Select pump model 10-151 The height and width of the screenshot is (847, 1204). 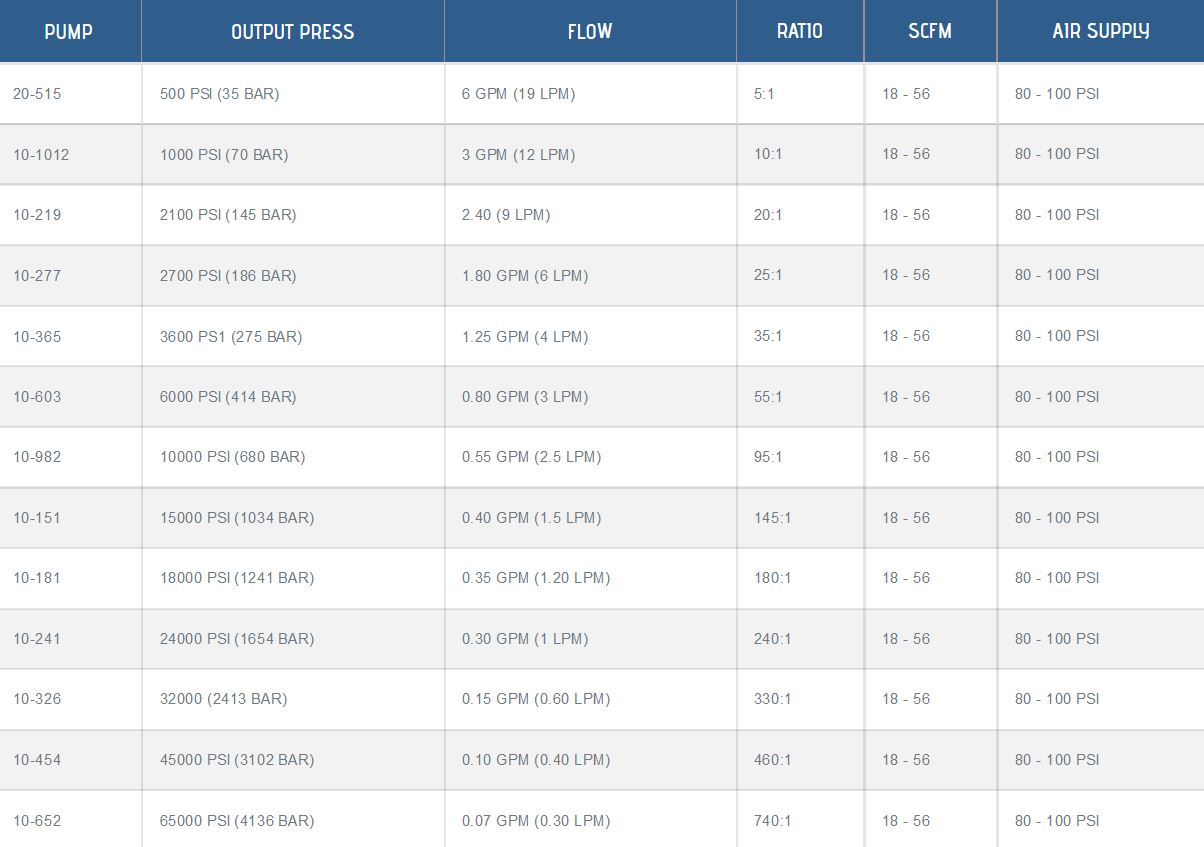coord(37,518)
